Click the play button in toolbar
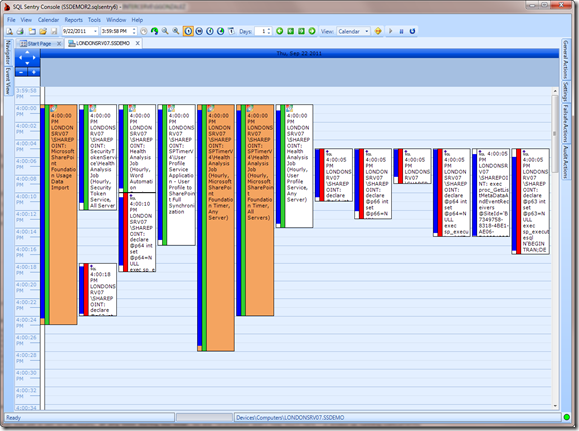 click(x=390, y=31)
